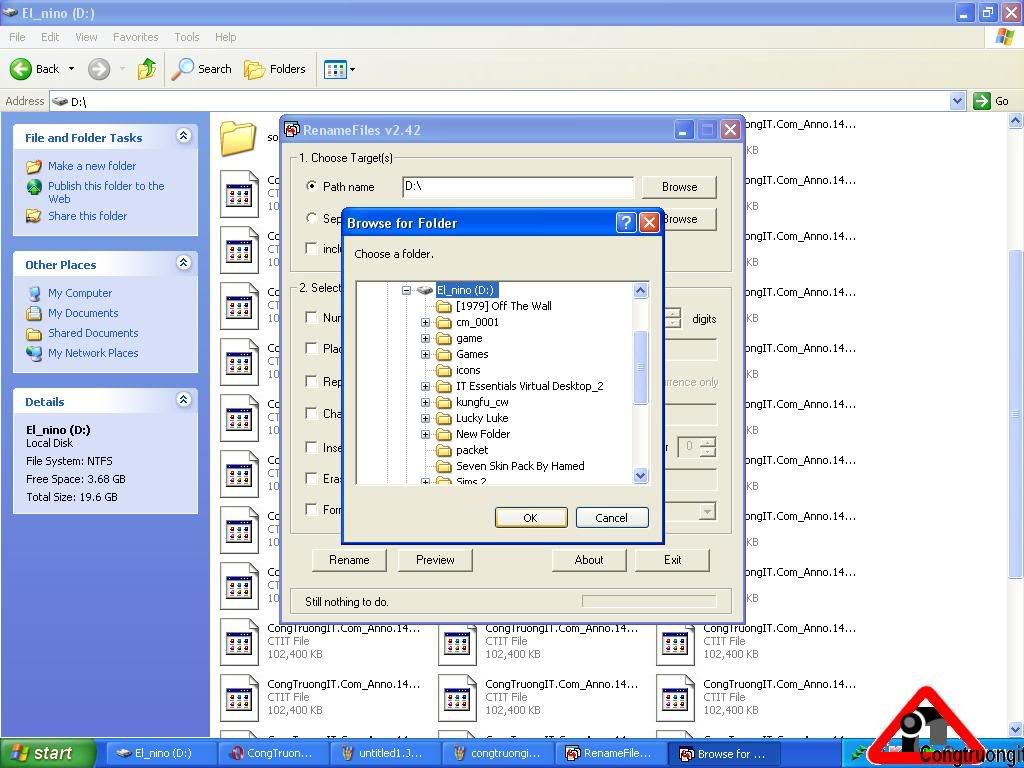Click the folder tree vertical scrollbar down arrow
The image size is (1024, 768).
coord(641,476)
